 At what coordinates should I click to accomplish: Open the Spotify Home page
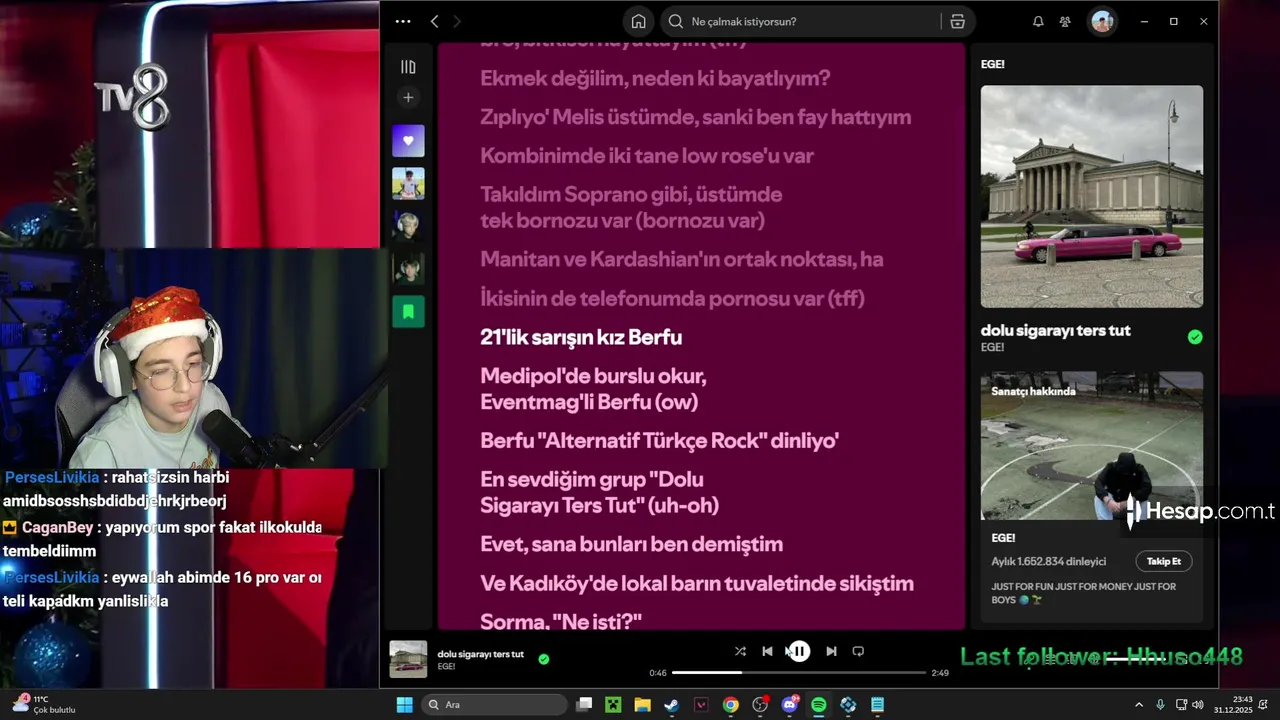[638, 21]
